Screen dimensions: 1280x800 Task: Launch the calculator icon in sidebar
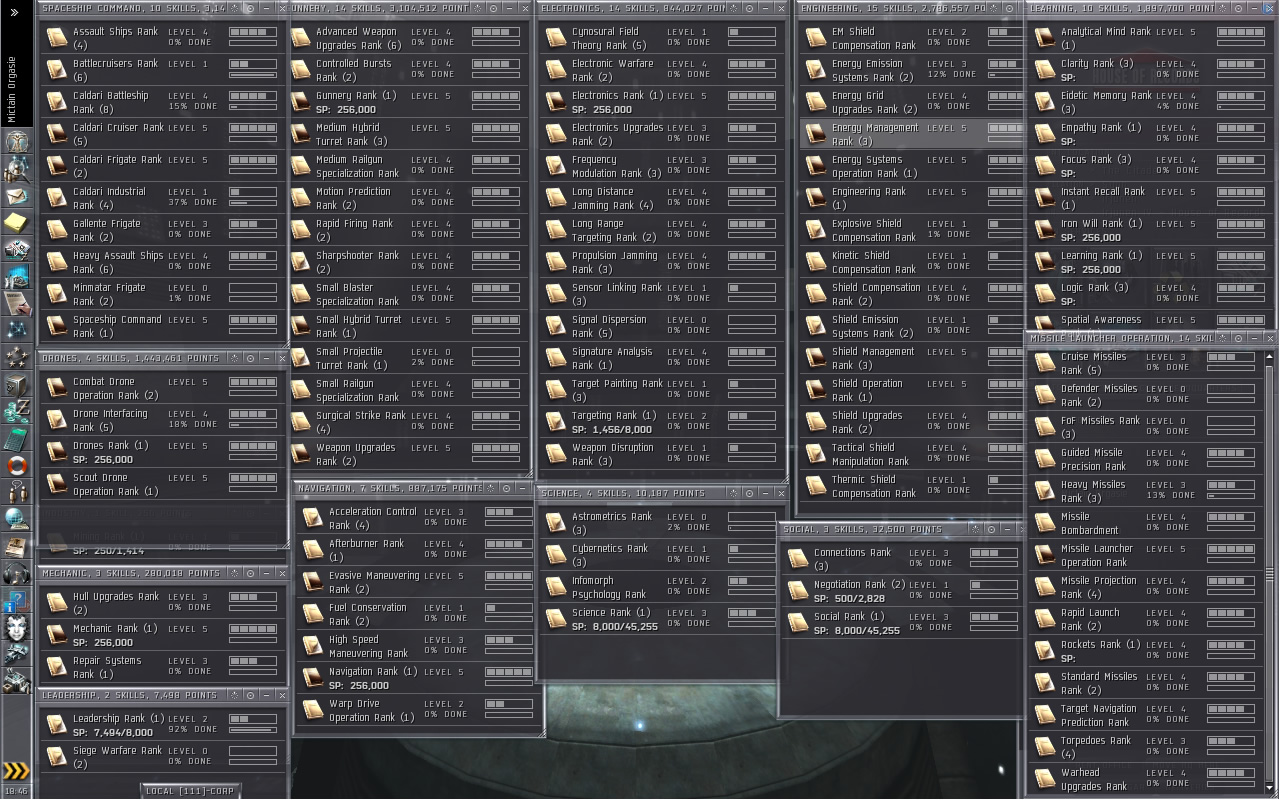pyautogui.click(x=16, y=438)
